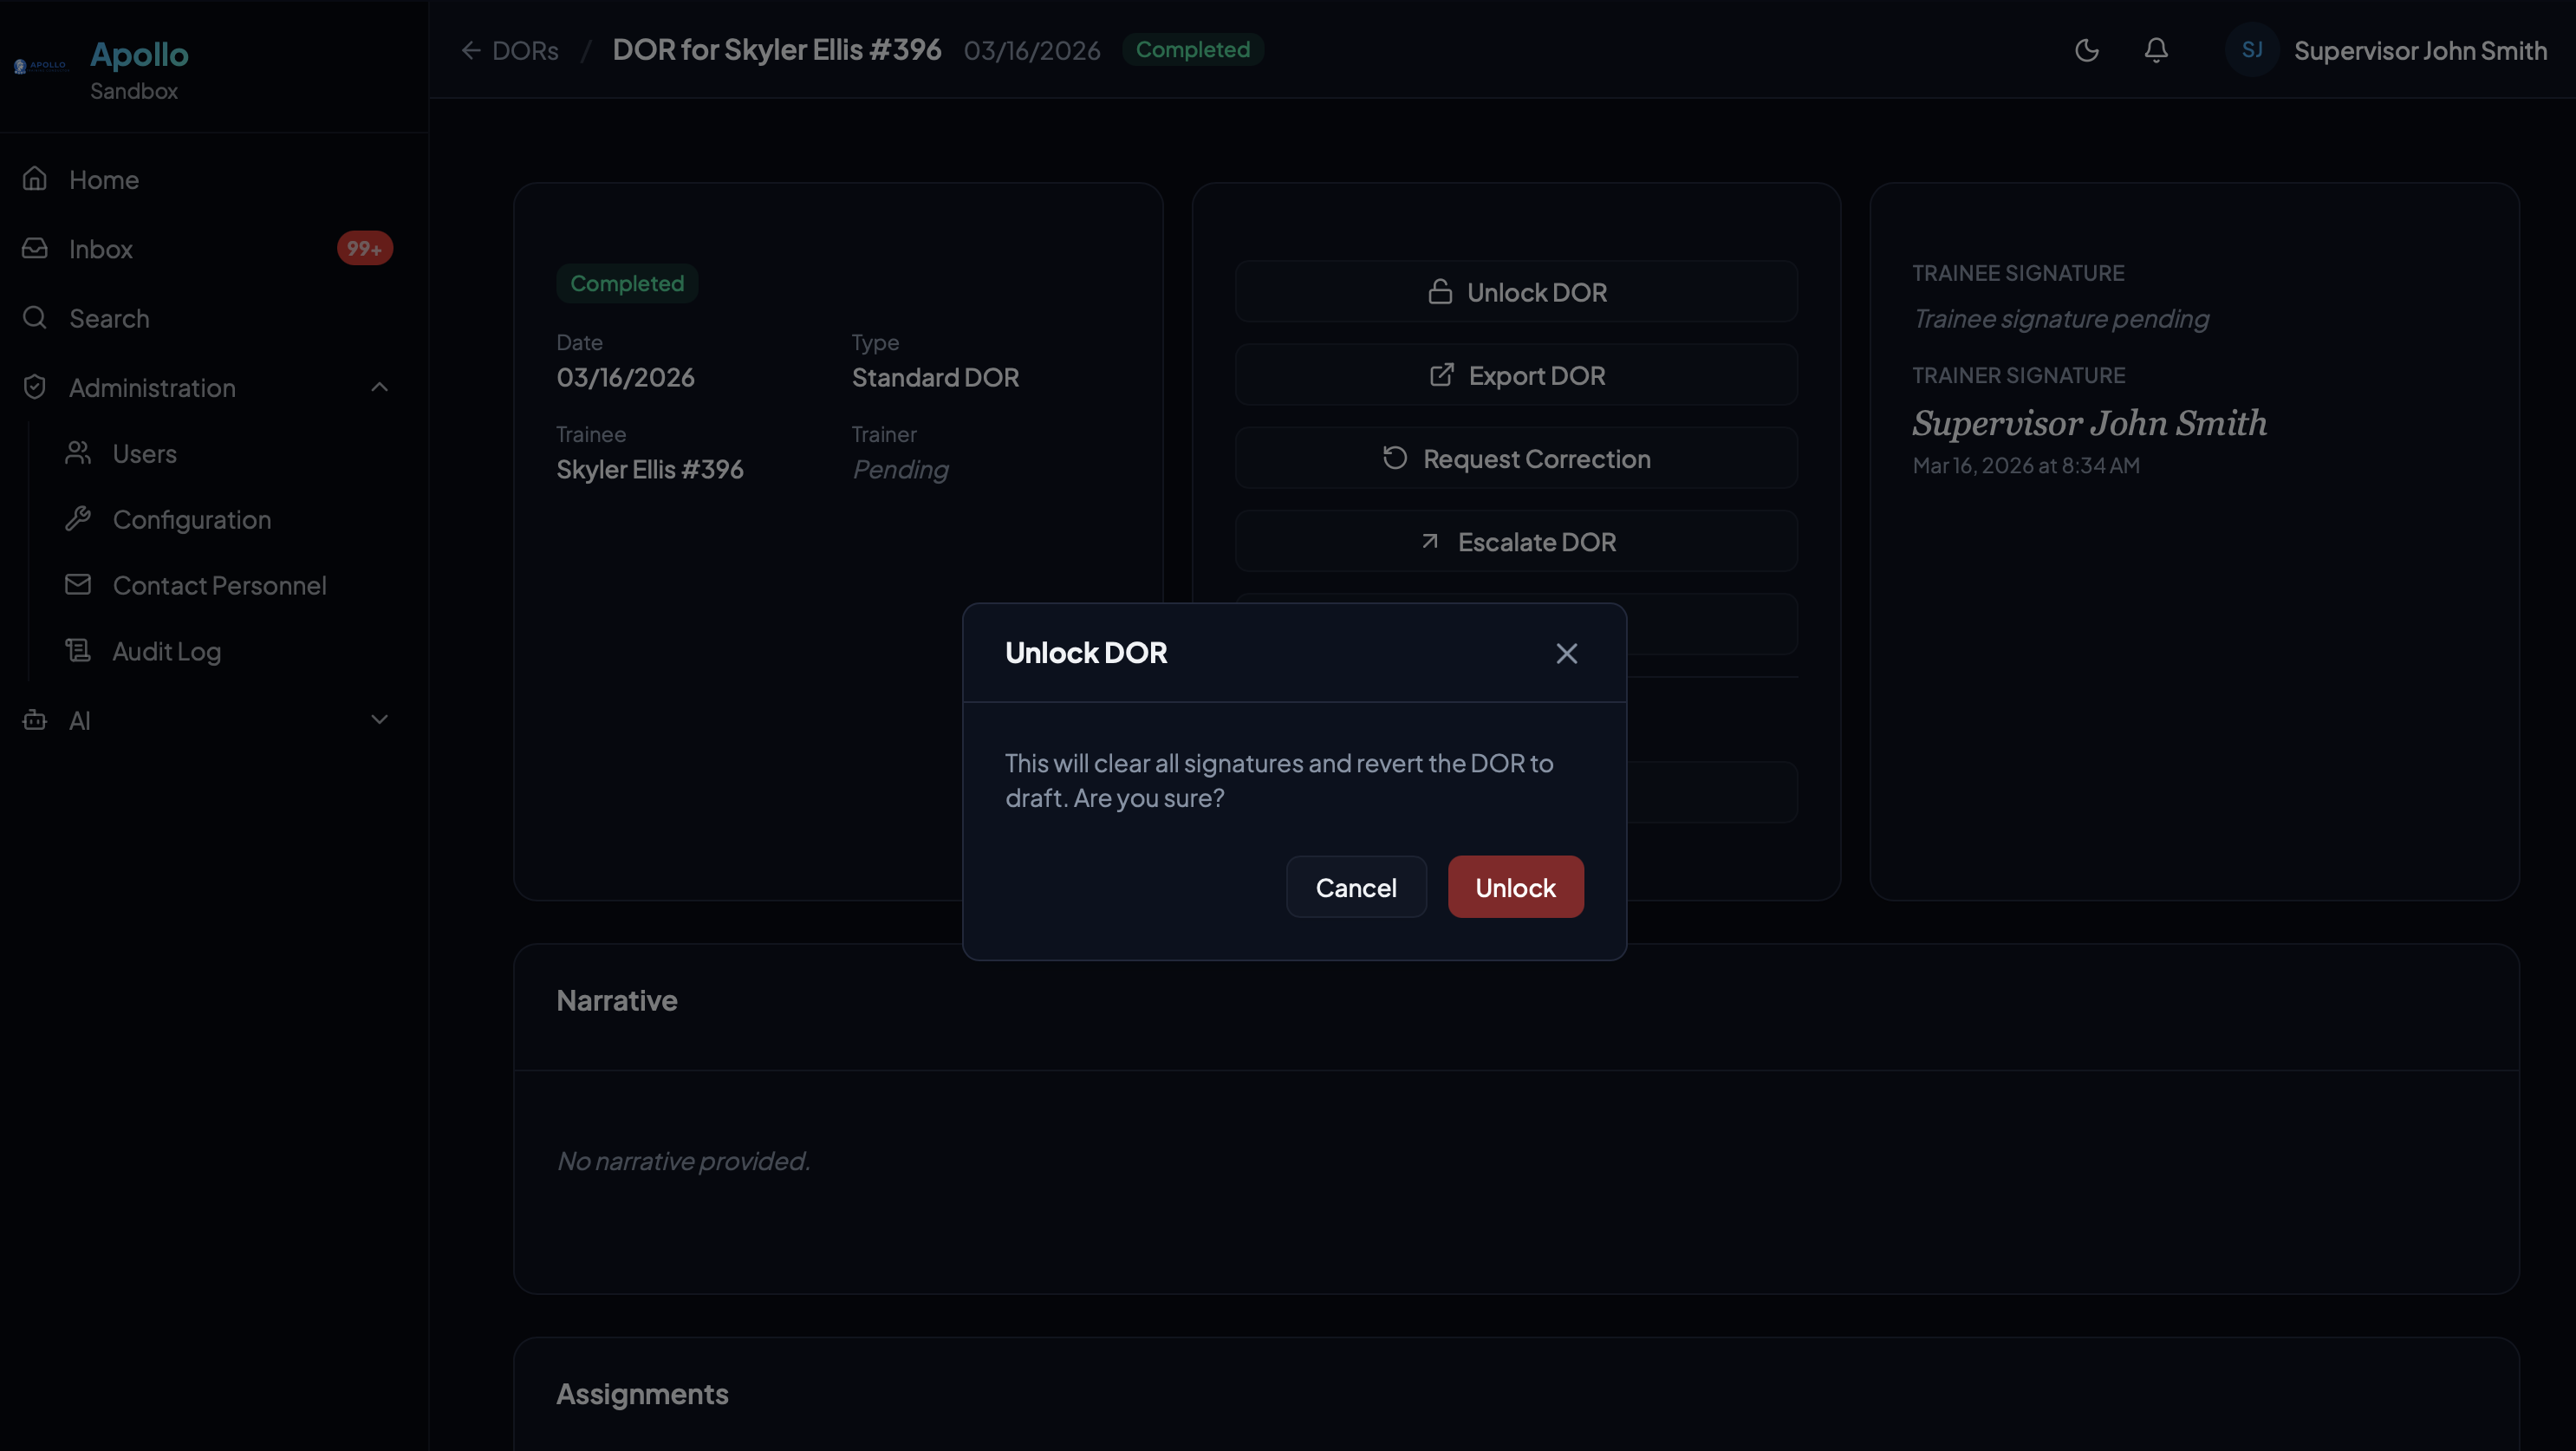This screenshot has height=1451, width=2576.
Task: Click the Supervisor John Smith avatar
Action: [2251, 50]
